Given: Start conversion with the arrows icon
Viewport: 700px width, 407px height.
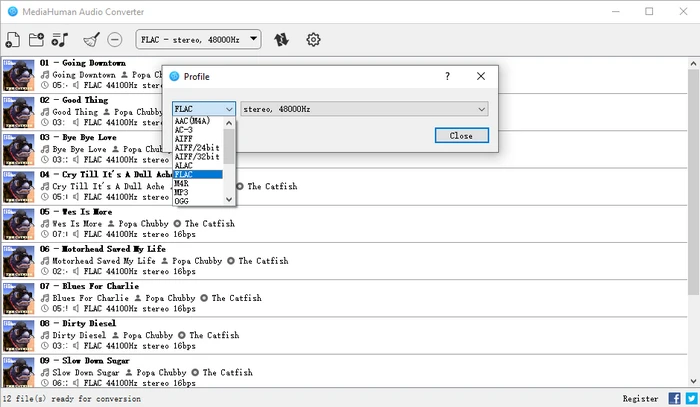Looking at the screenshot, I should click(283, 40).
